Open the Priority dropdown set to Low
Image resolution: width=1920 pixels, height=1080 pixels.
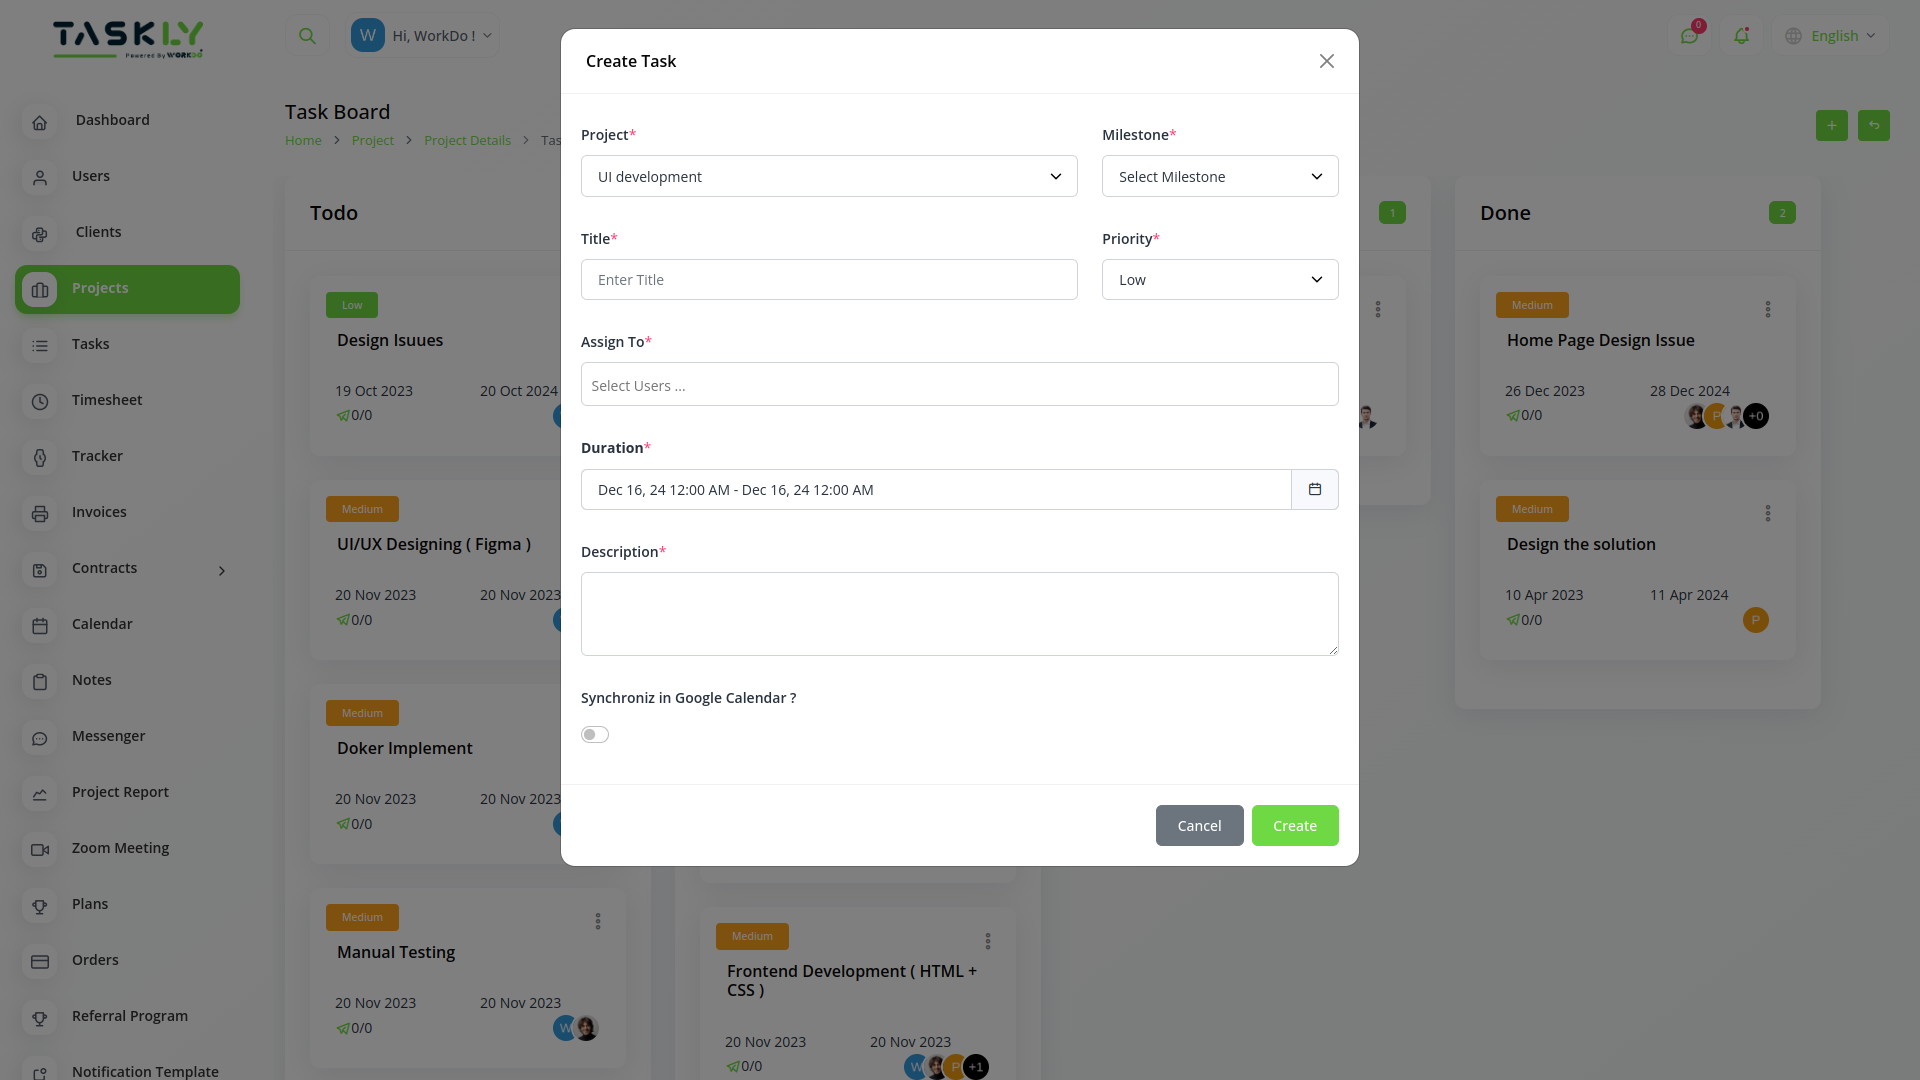click(1220, 279)
